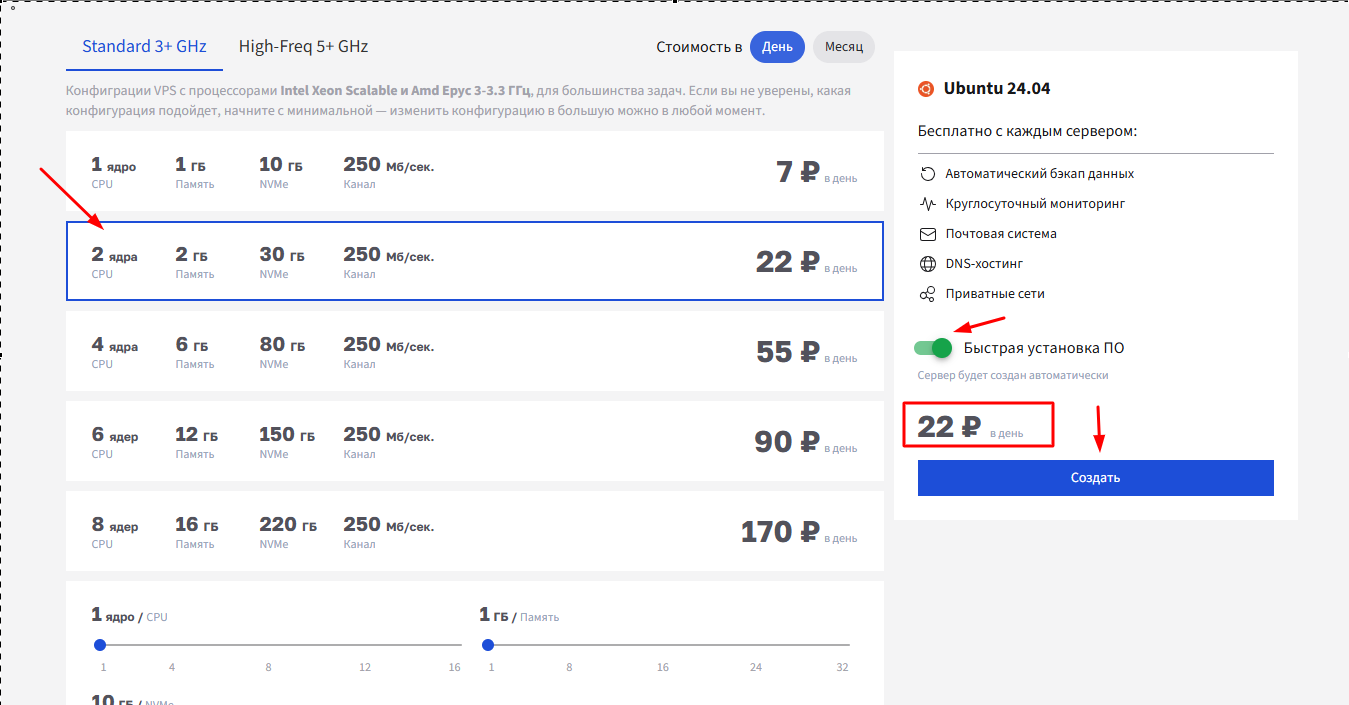Click the 12 mark on the CPU slider
The height and width of the screenshot is (705, 1349).
coord(365,667)
